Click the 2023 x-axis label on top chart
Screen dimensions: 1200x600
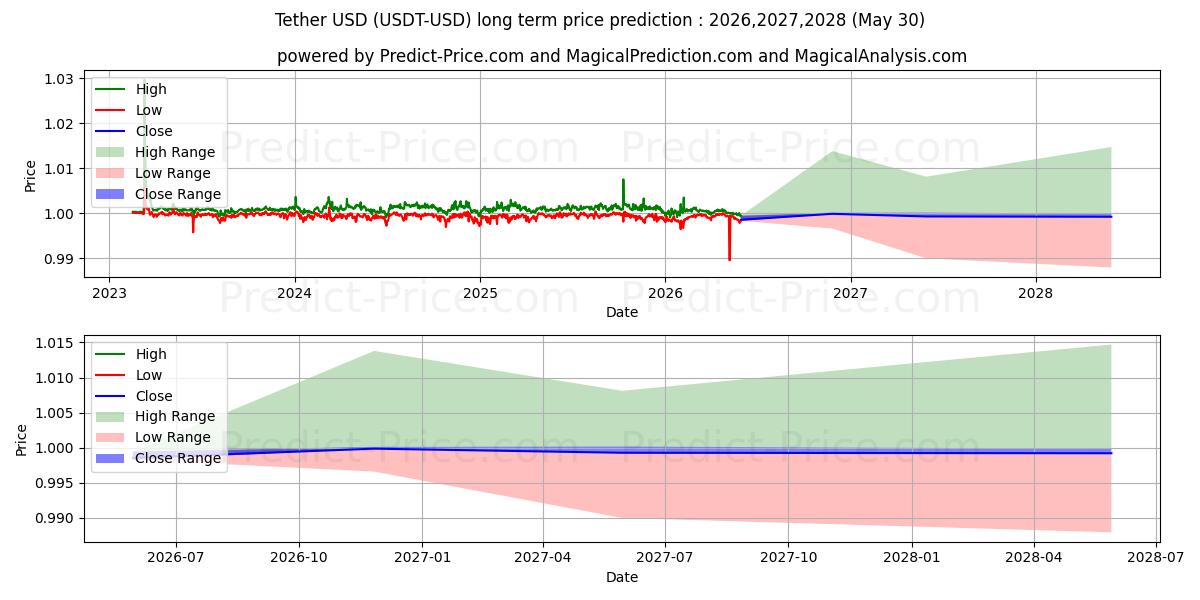pos(109,294)
